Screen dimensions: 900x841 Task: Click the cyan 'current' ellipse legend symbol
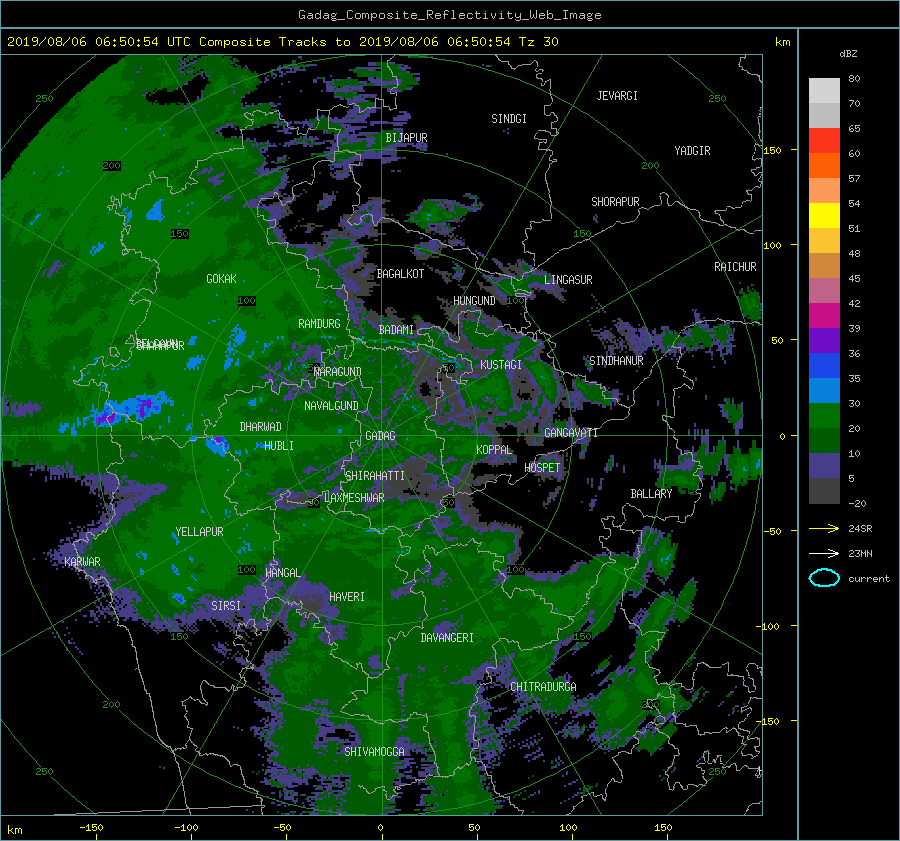point(824,578)
